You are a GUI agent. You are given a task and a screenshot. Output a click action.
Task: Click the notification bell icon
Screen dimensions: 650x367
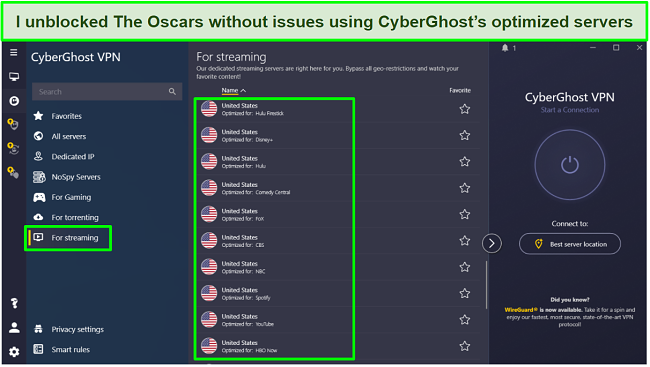pyautogui.click(x=505, y=48)
